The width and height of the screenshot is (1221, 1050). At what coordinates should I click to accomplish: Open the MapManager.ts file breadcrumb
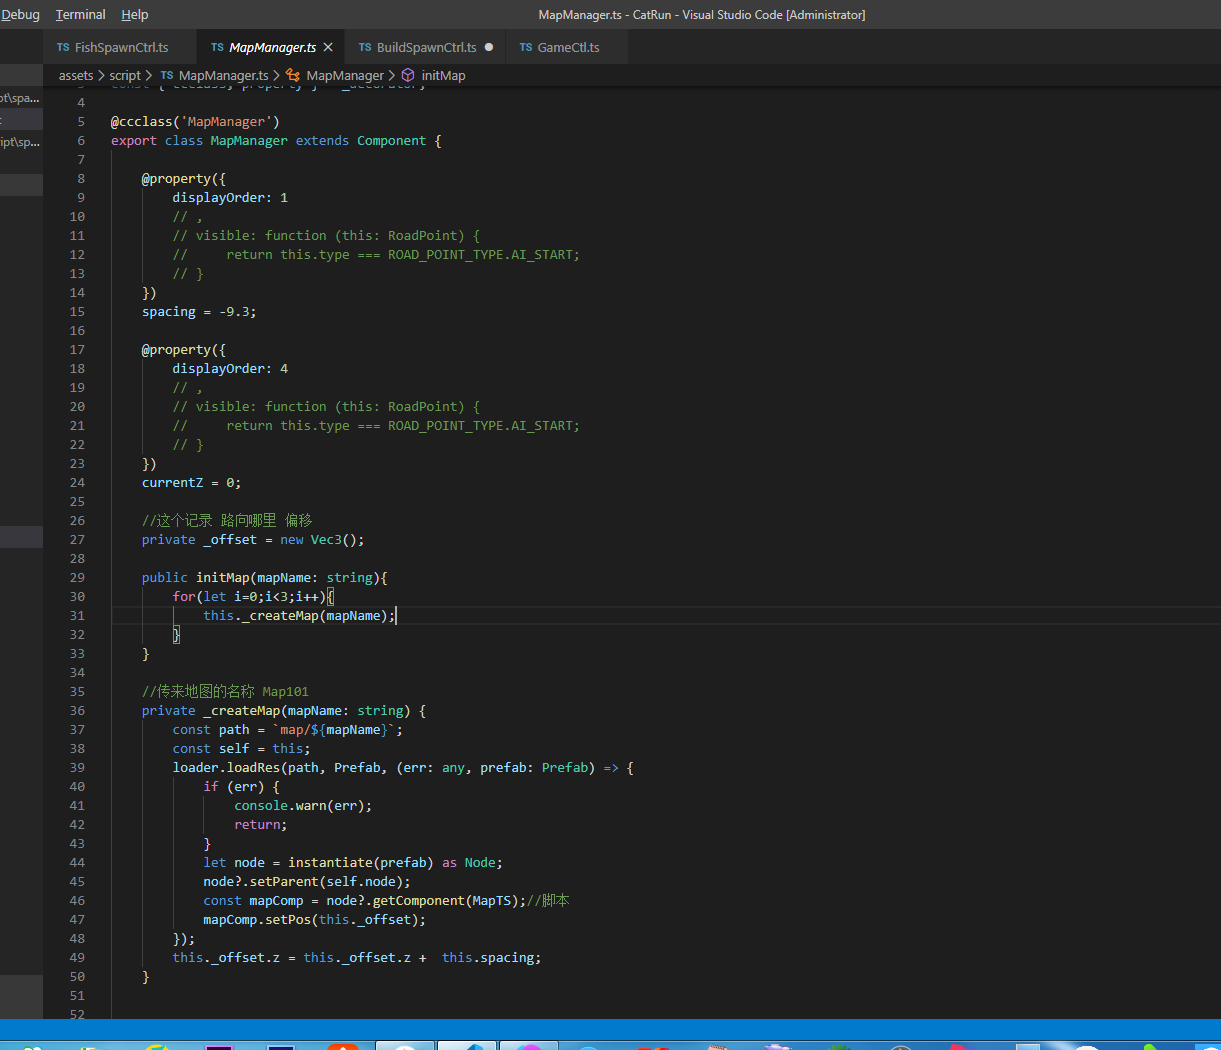pos(223,76)
